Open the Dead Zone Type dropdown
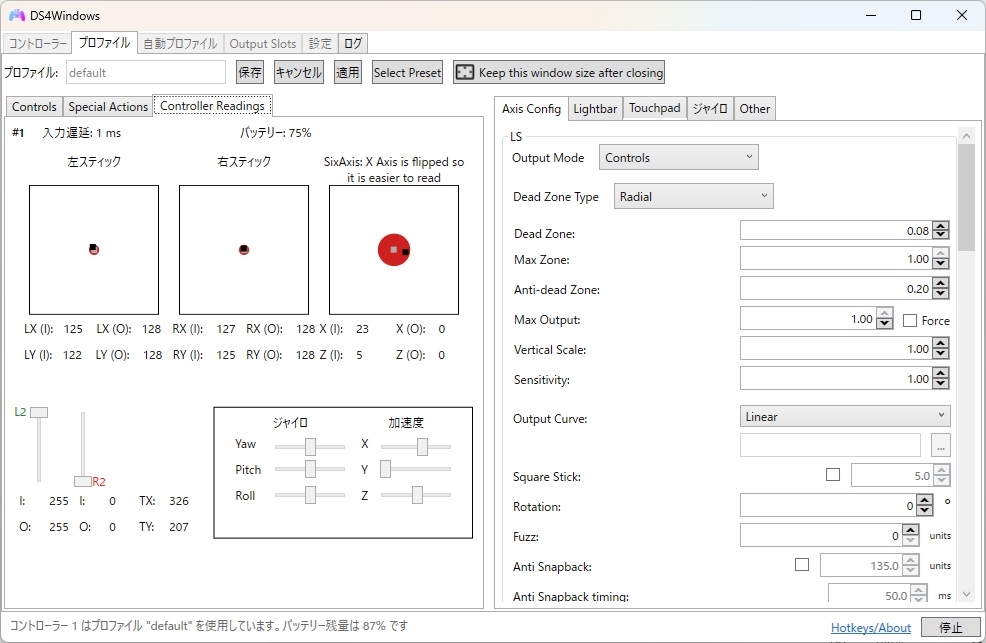 point(694,196)
